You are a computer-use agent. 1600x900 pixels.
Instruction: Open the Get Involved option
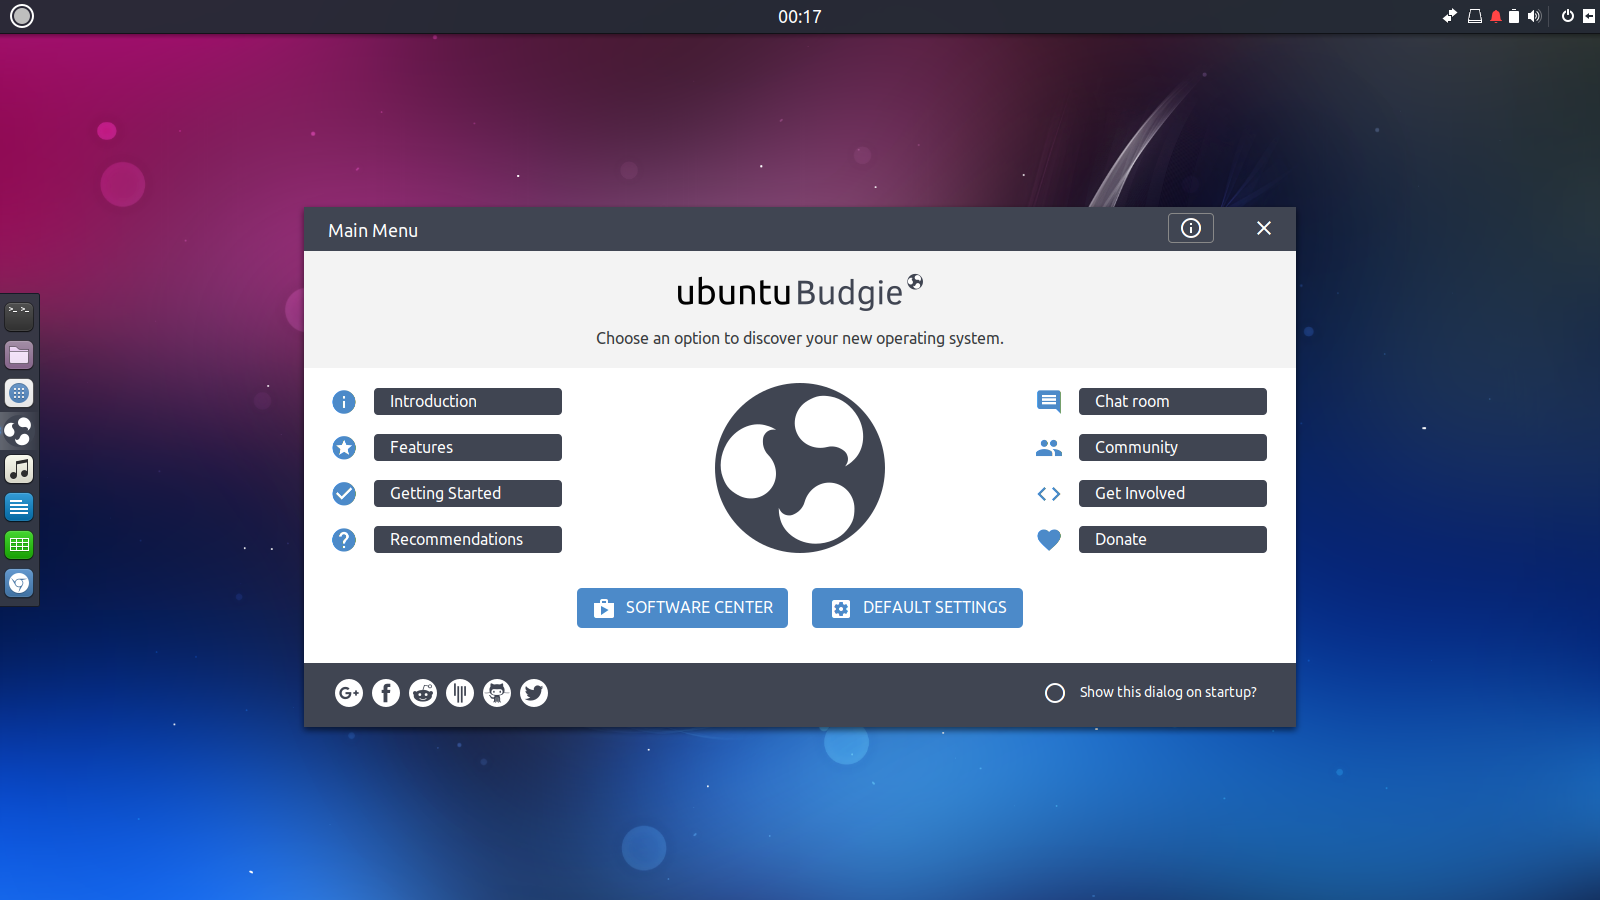pos(1173,493)
